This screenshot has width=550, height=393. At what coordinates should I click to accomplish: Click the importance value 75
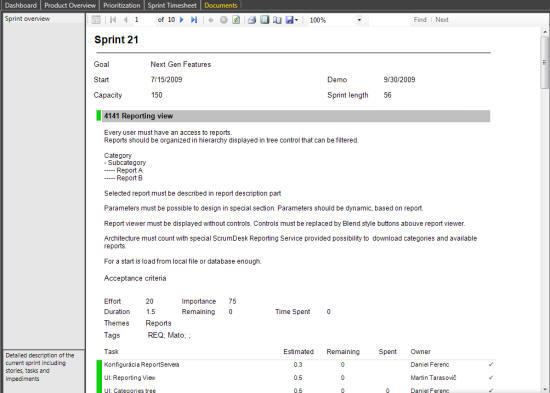coord(232,301)
